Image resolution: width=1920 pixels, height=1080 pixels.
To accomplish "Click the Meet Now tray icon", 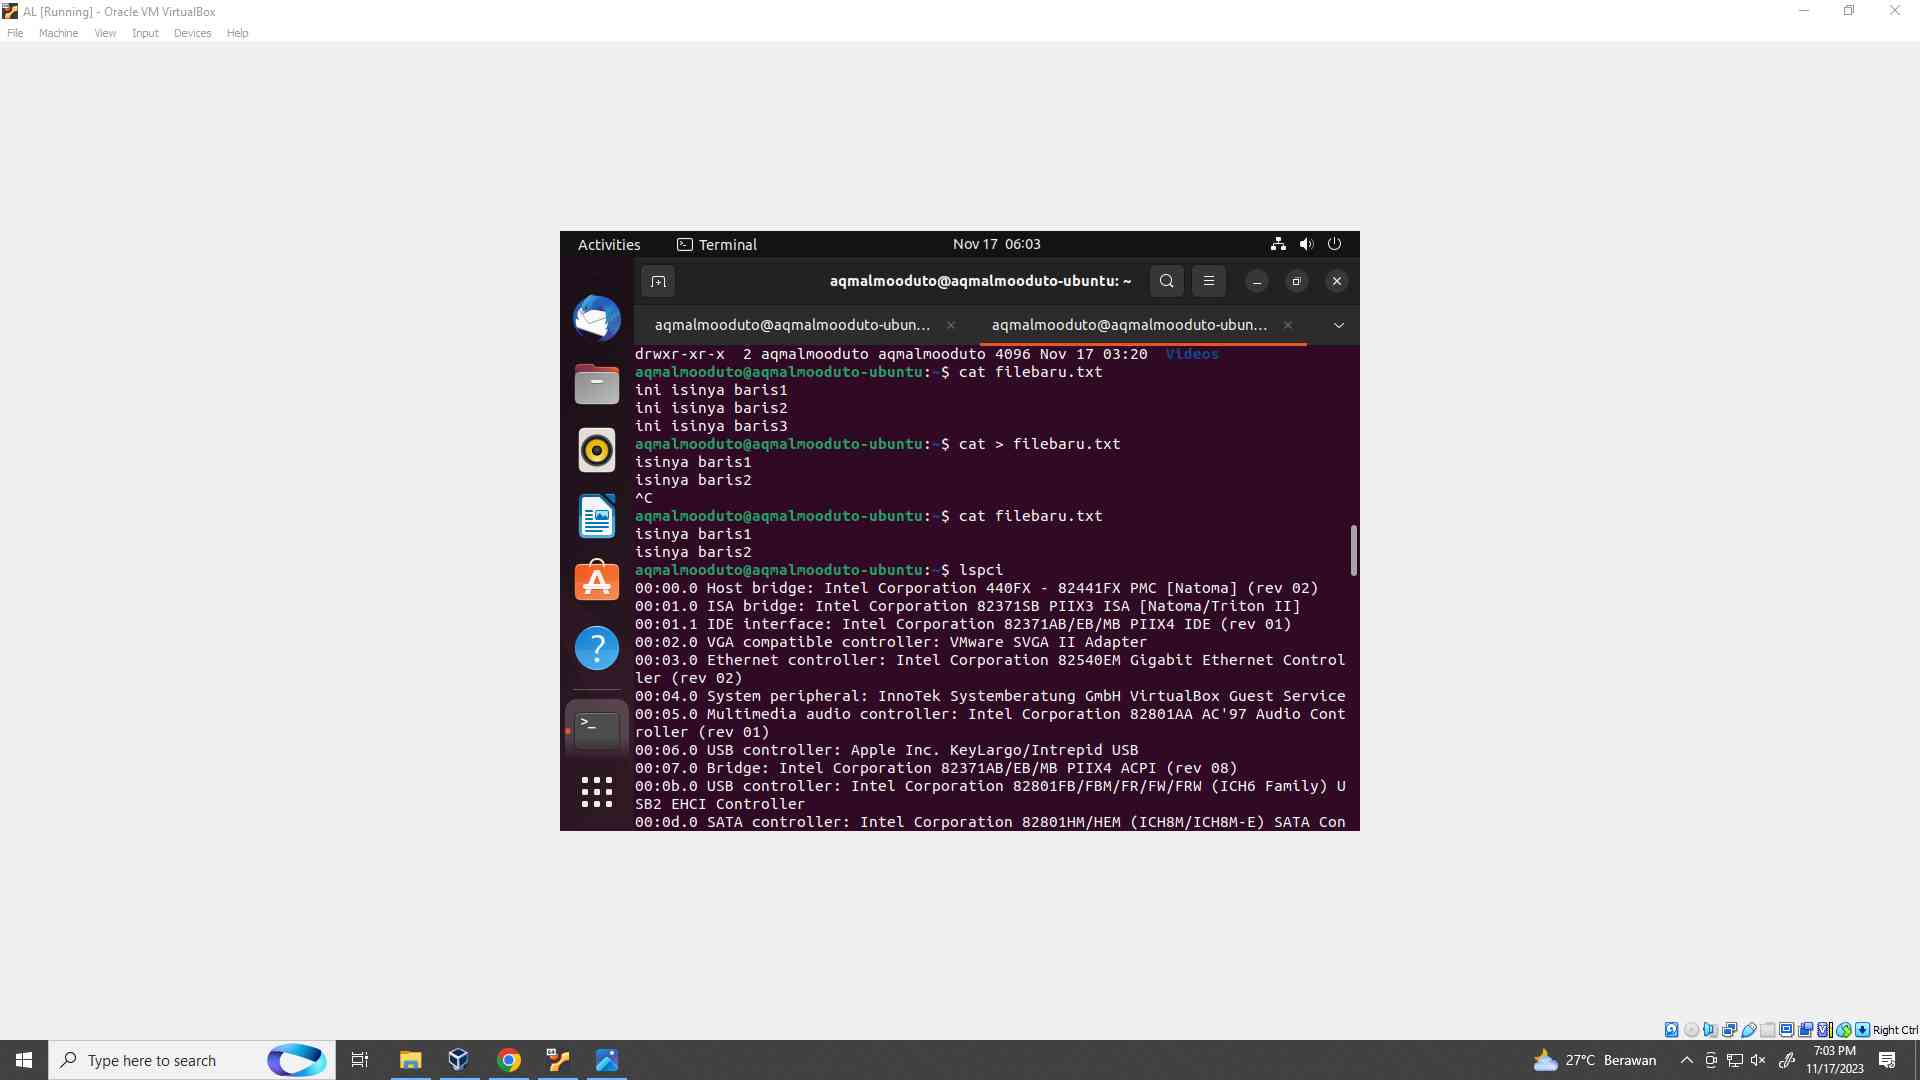I will tap(1711, 1060).
